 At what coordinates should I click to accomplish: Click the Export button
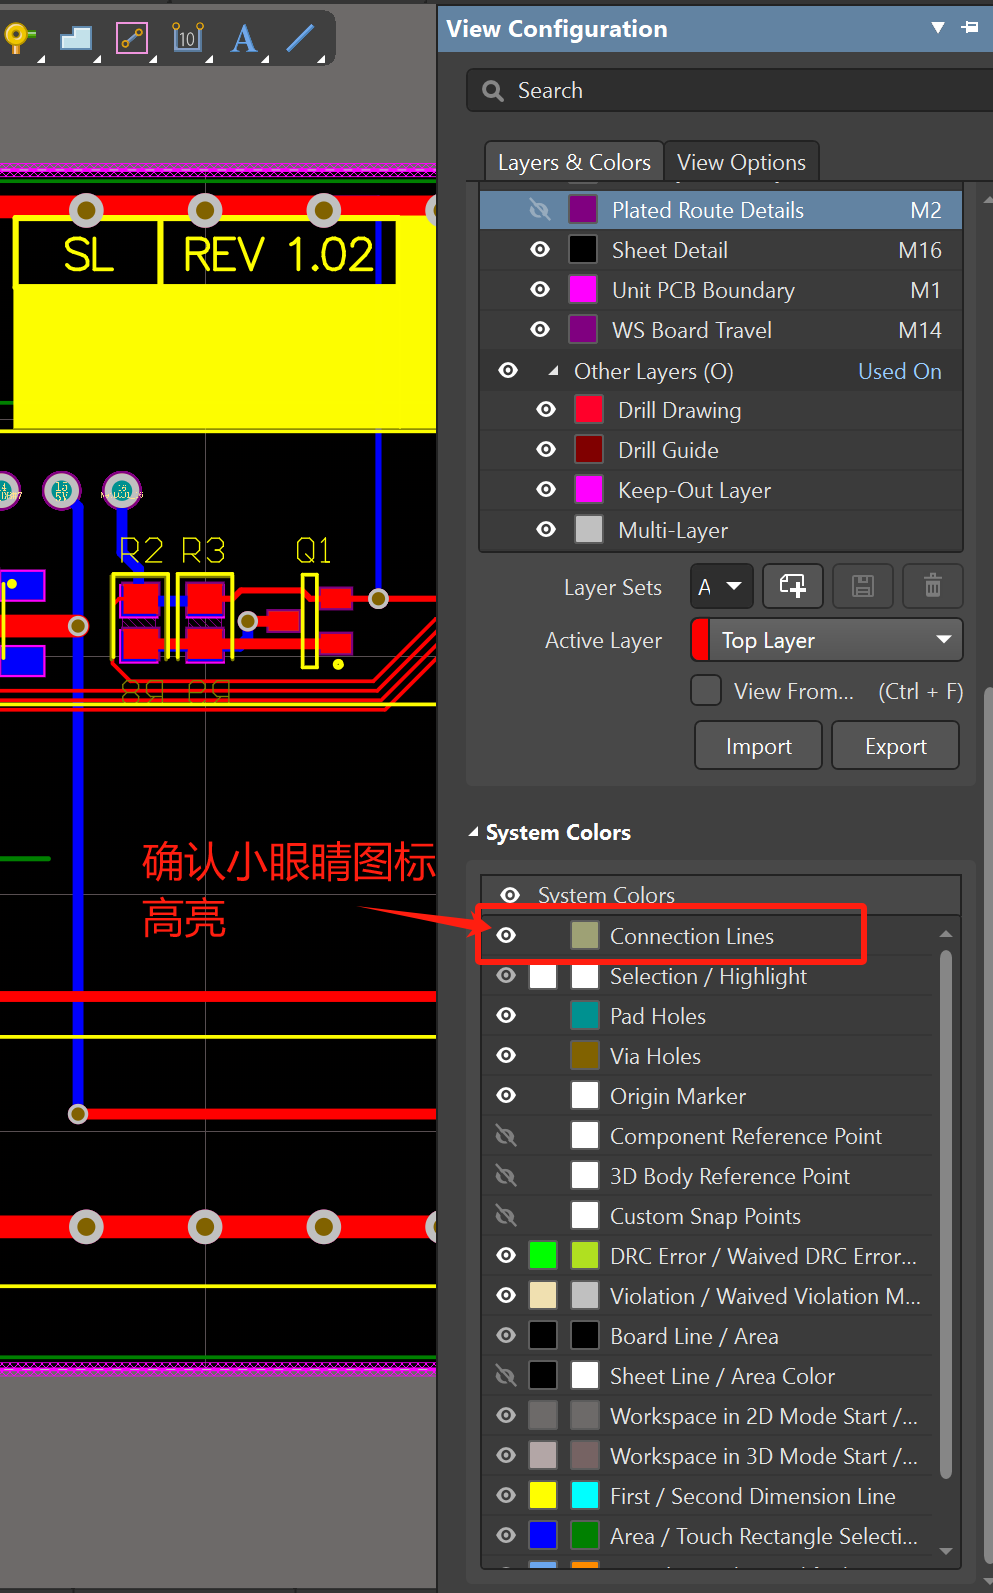[x=895, y=746]
